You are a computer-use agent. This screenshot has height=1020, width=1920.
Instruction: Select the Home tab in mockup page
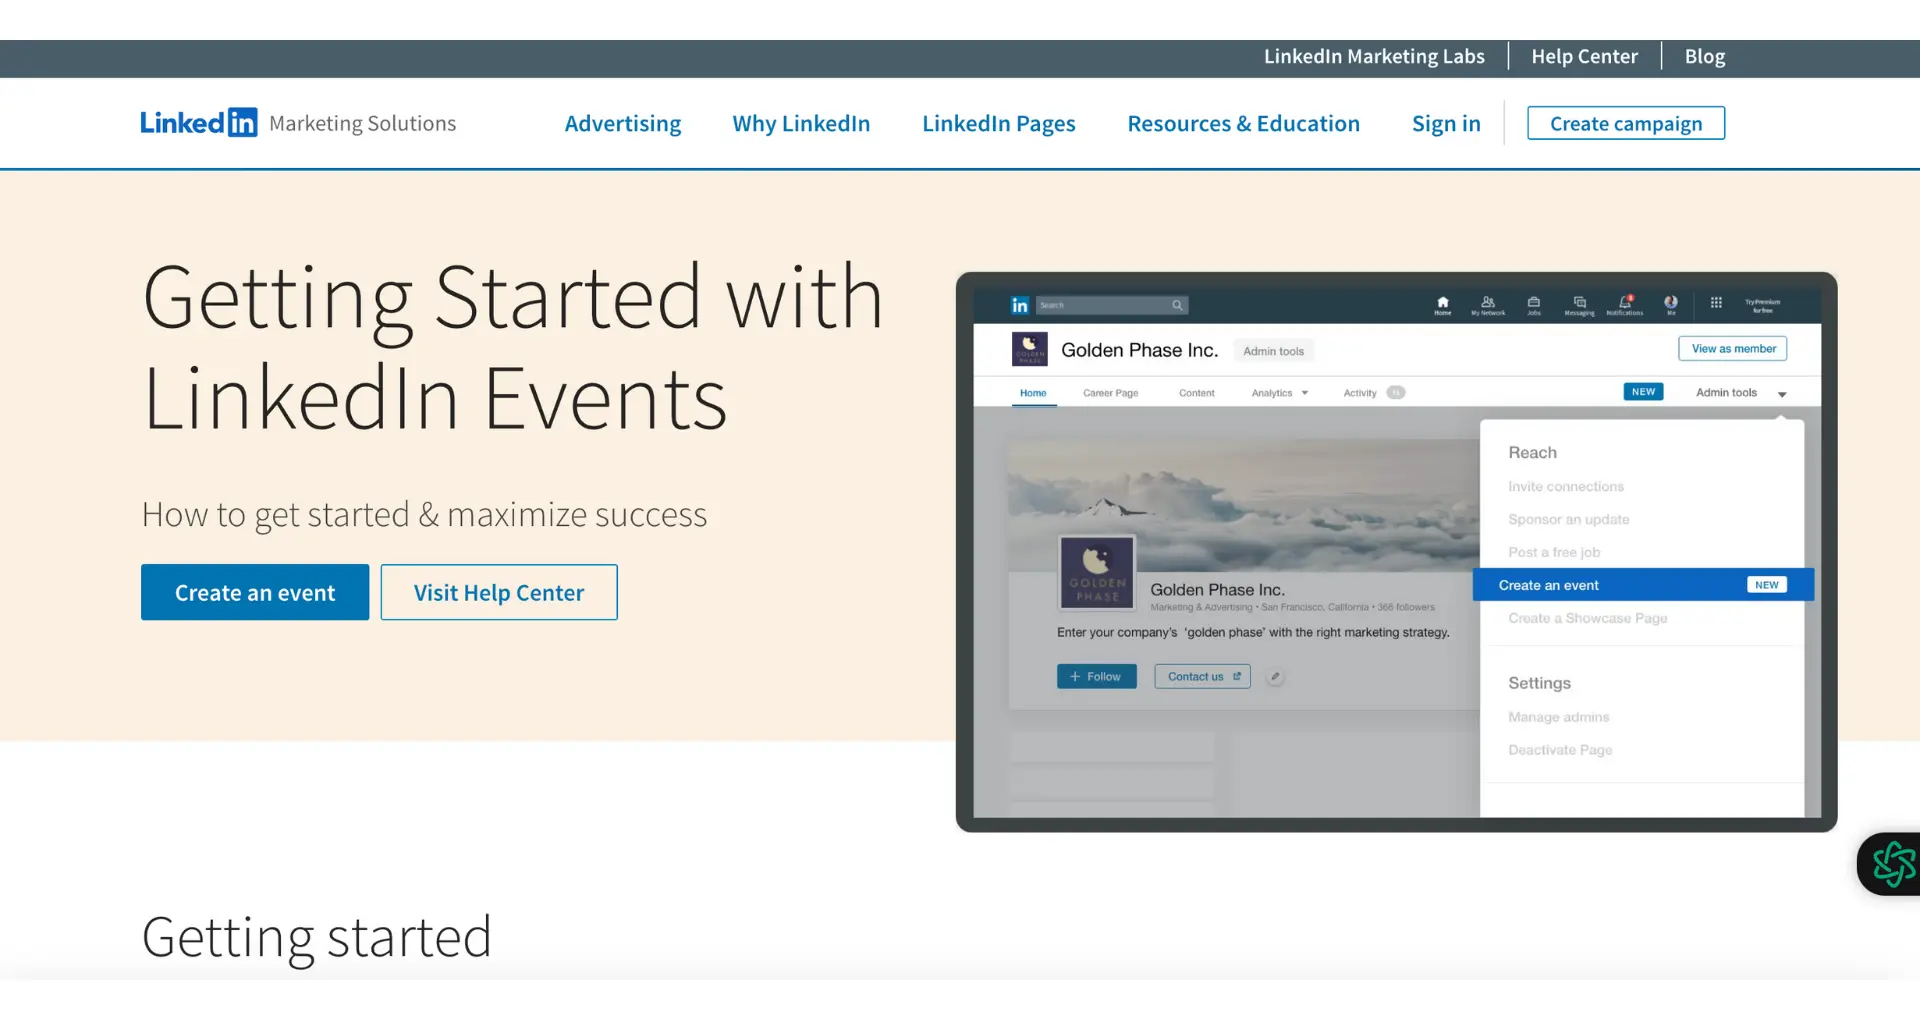click(1033, 393)
